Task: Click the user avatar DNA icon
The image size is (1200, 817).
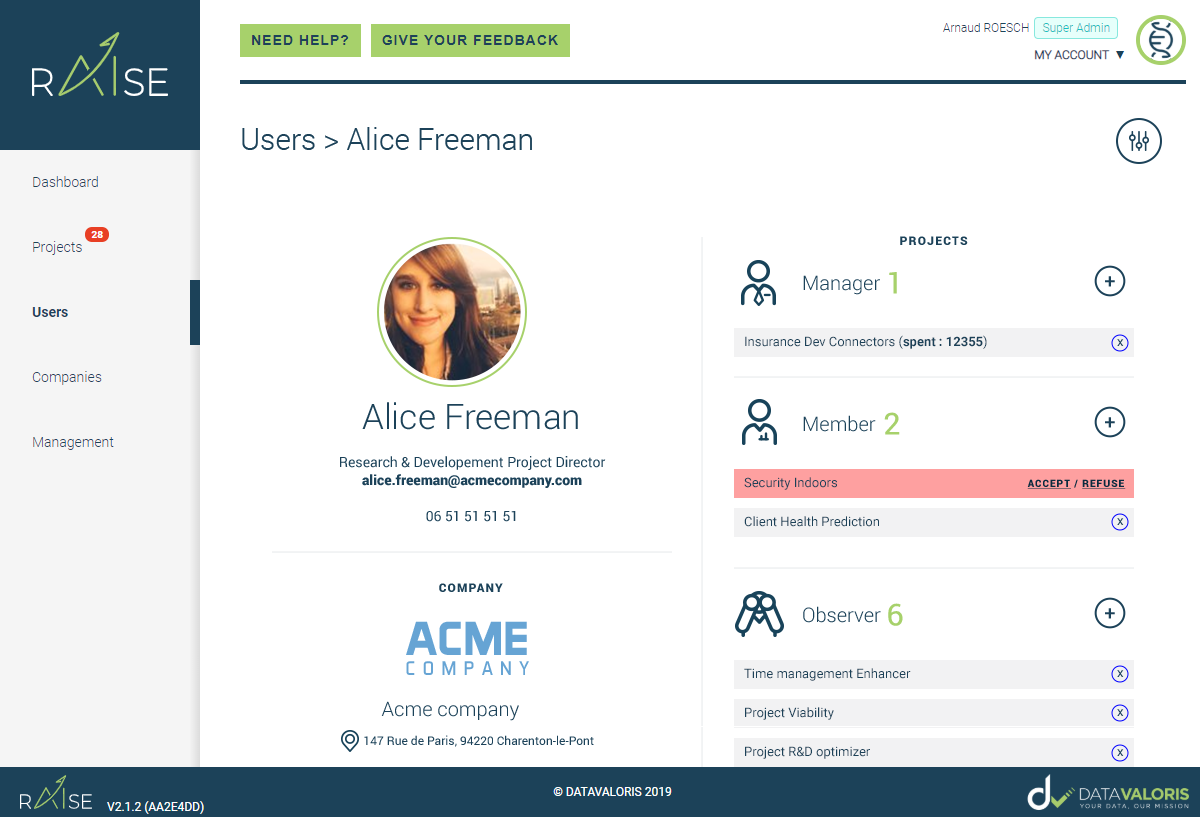Action: (x=1160, y=40)
